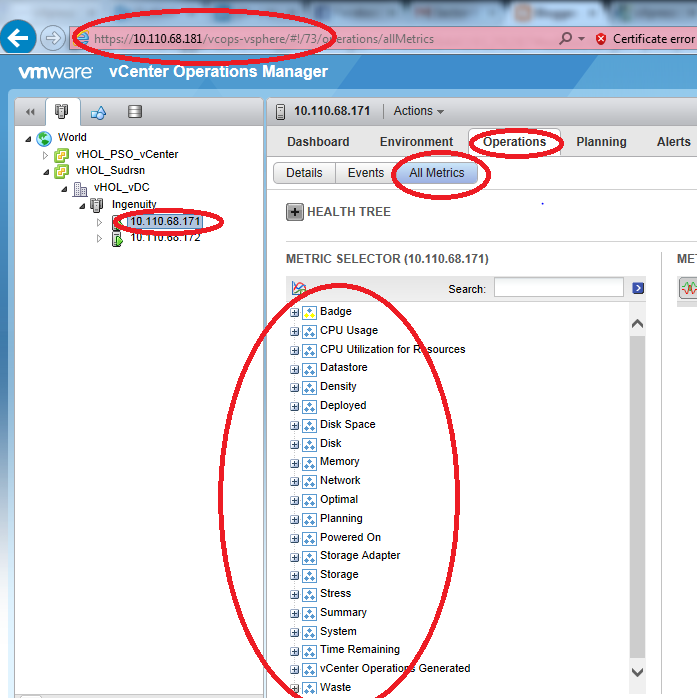Expand the vHOL_PSO_vCenter tree node
The width and height of the screenshot is (697, 698).
click(x=45, y=155)
